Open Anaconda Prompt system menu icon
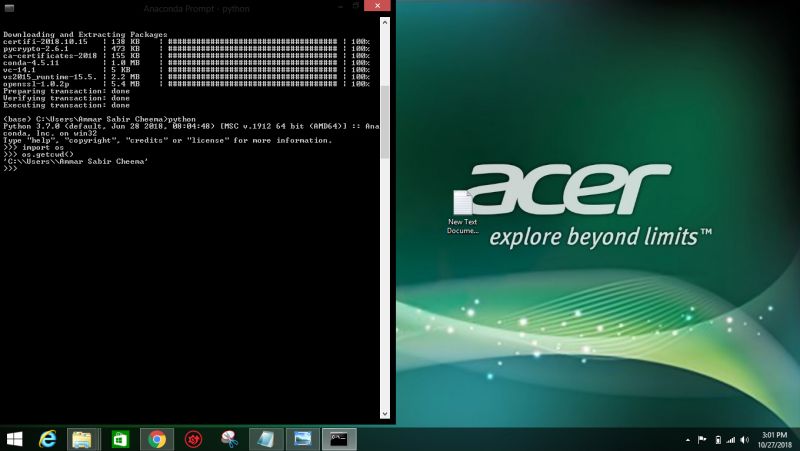 (x=9, y=8)
